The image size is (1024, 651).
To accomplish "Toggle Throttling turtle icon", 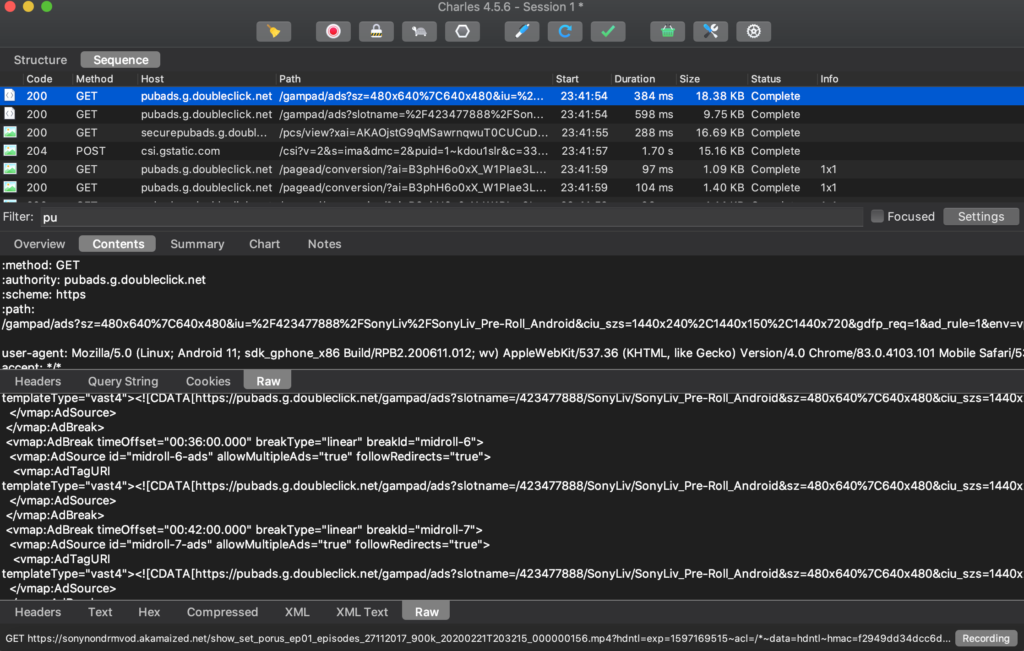I will pyautogui.click(x=419, y=31).
